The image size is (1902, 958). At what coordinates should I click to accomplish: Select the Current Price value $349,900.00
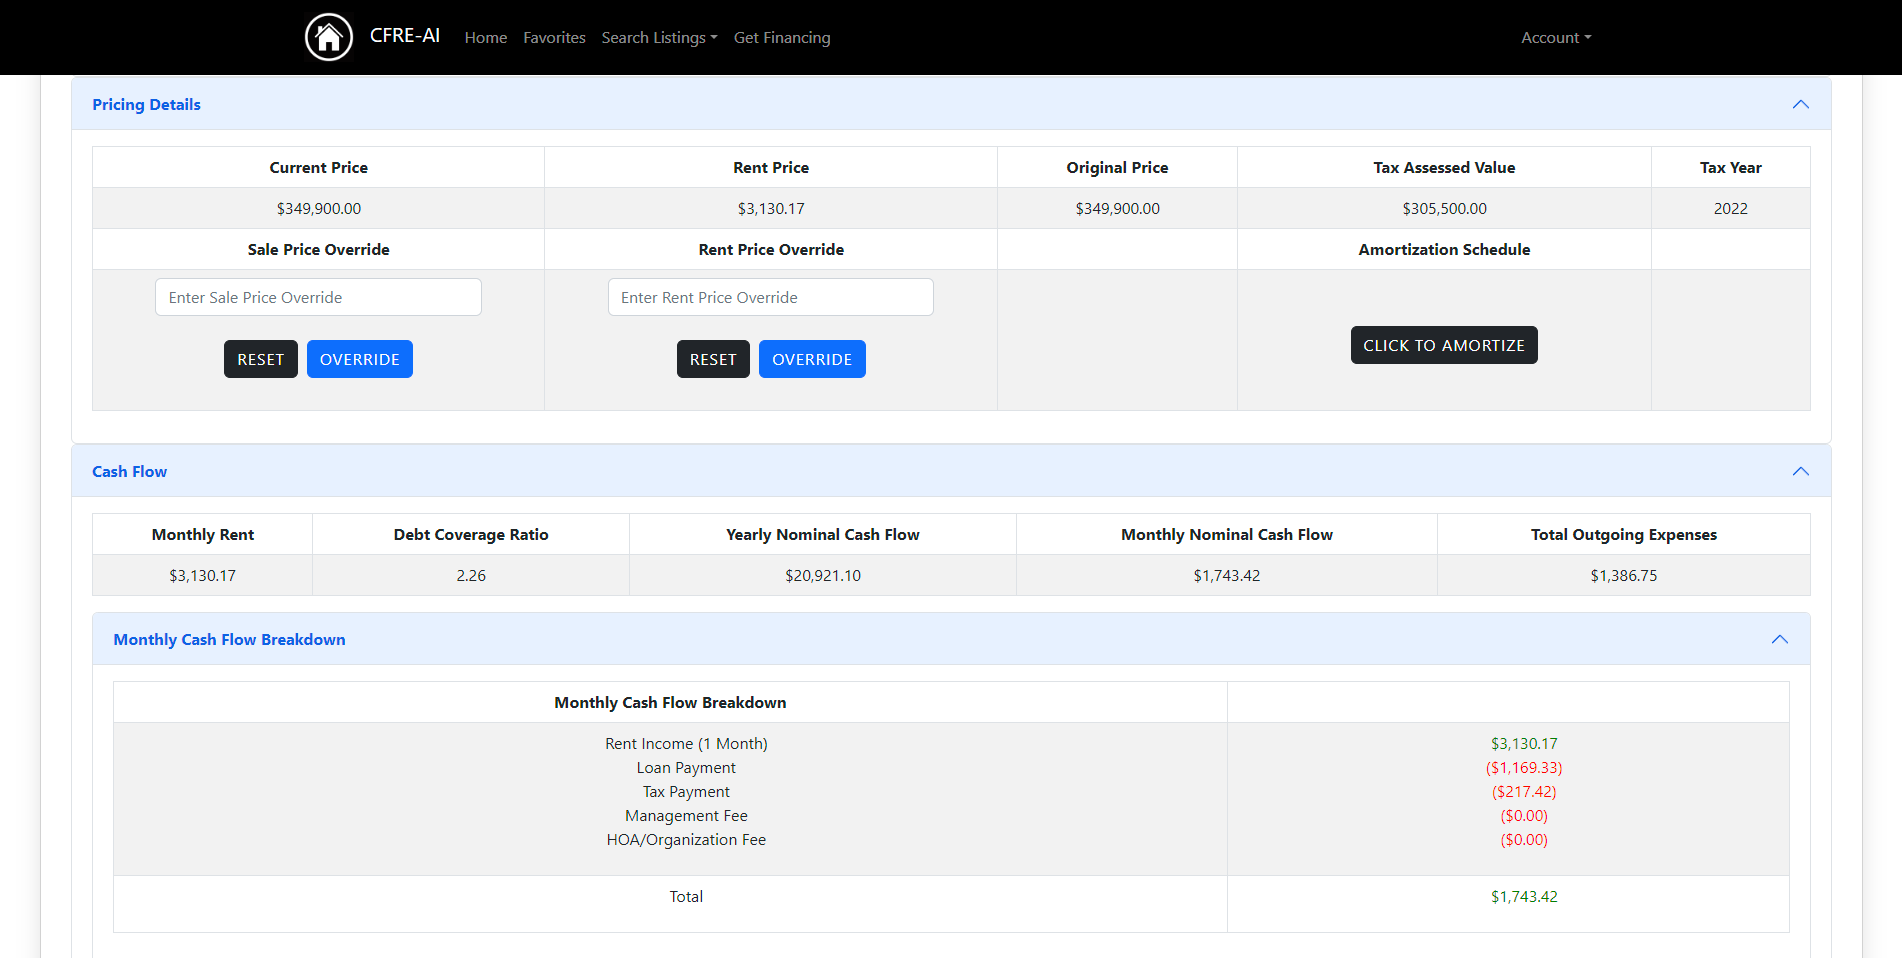pyautogui.click(x=319, y=209)
